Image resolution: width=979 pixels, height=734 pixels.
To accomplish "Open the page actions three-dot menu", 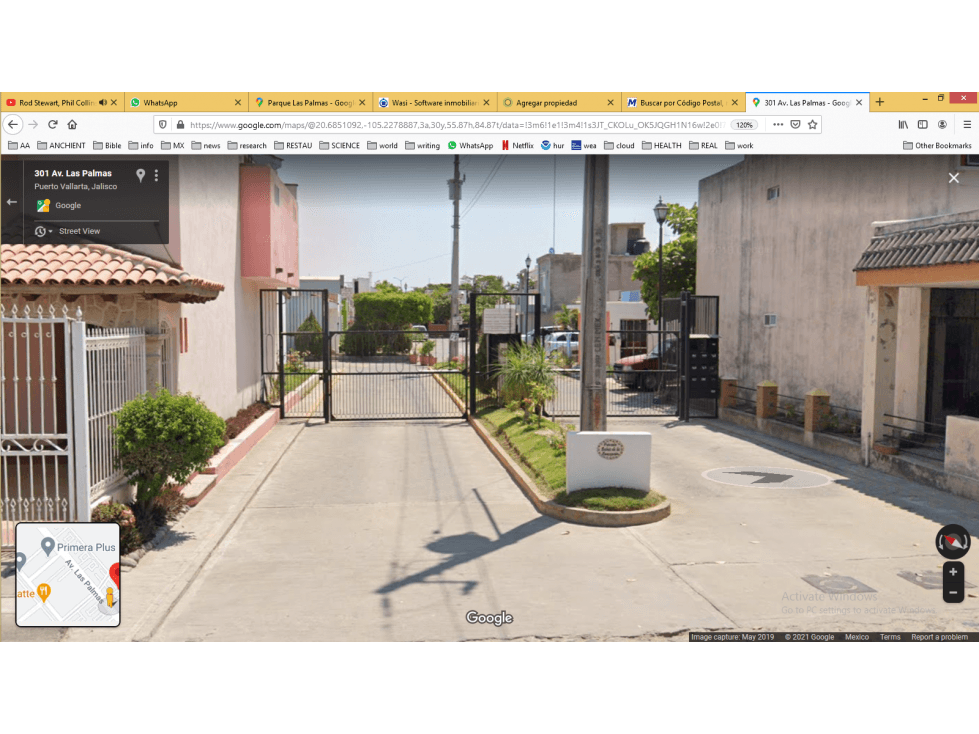I will (777, 125).
